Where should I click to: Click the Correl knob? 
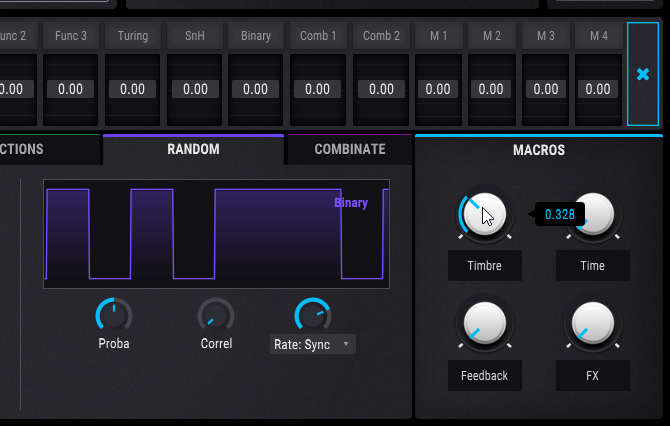coord(216,315)
